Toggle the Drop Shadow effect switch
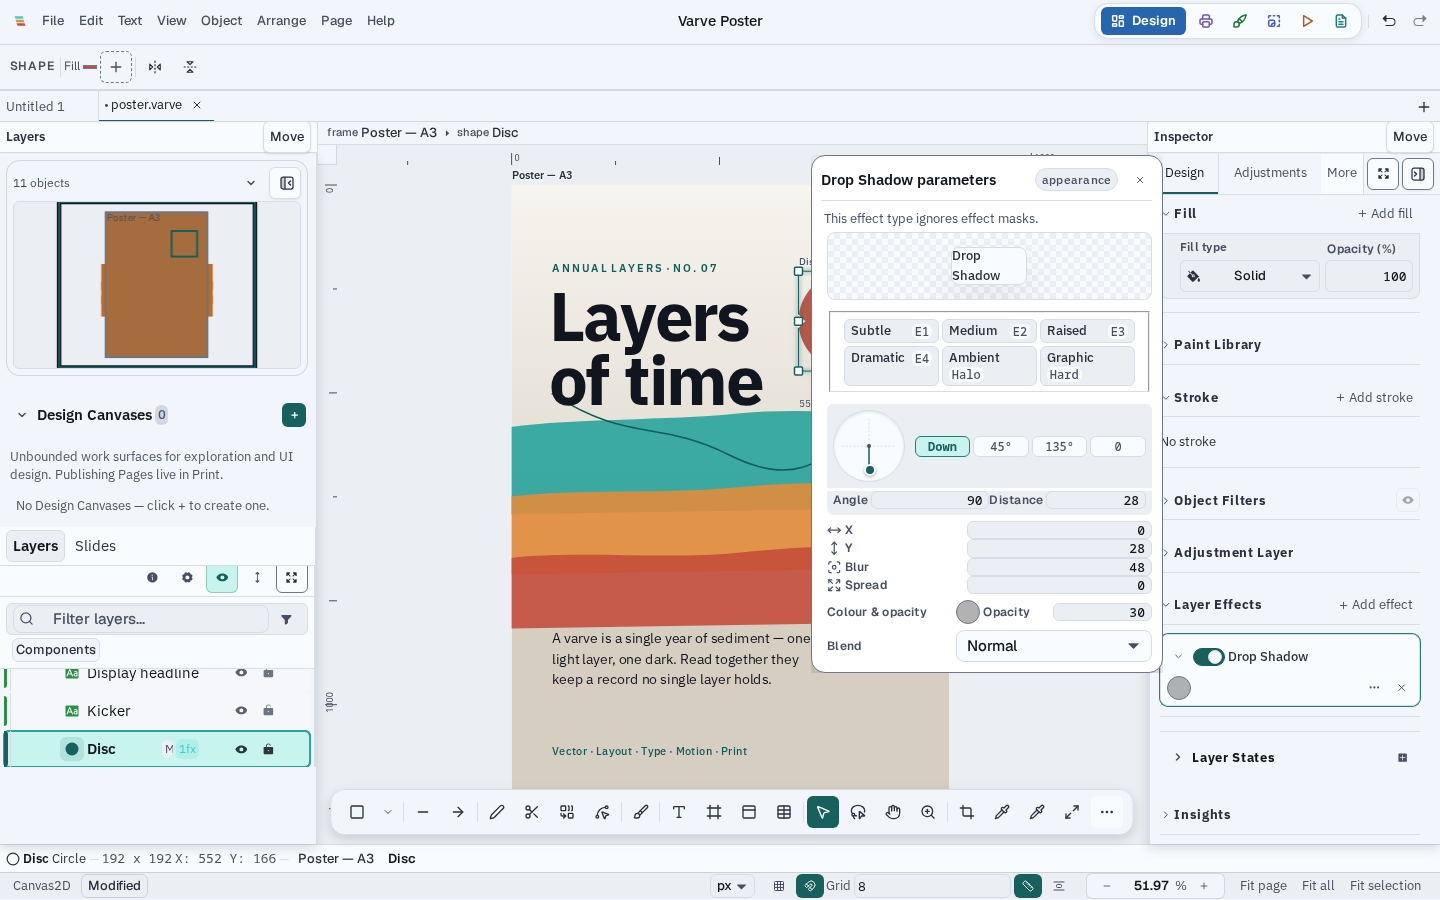This screenshot has width=1440, height=900. pos(1208,657)
